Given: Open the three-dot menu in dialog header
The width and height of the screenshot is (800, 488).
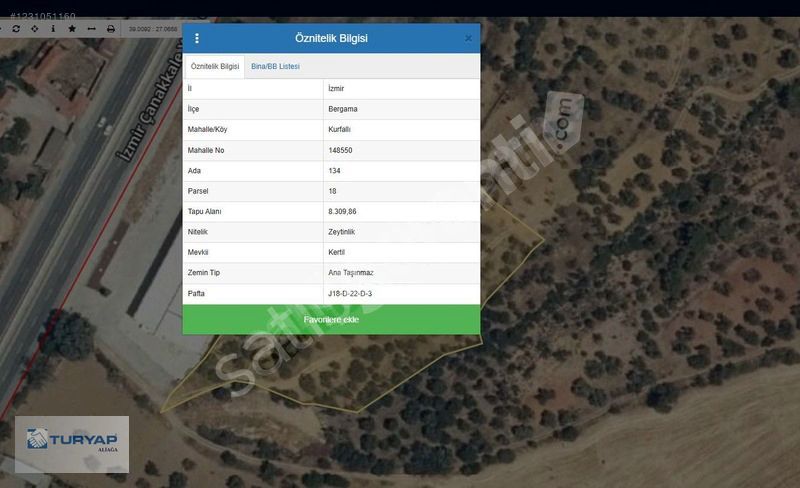Looking at the screenshot, I should point(197,38).
